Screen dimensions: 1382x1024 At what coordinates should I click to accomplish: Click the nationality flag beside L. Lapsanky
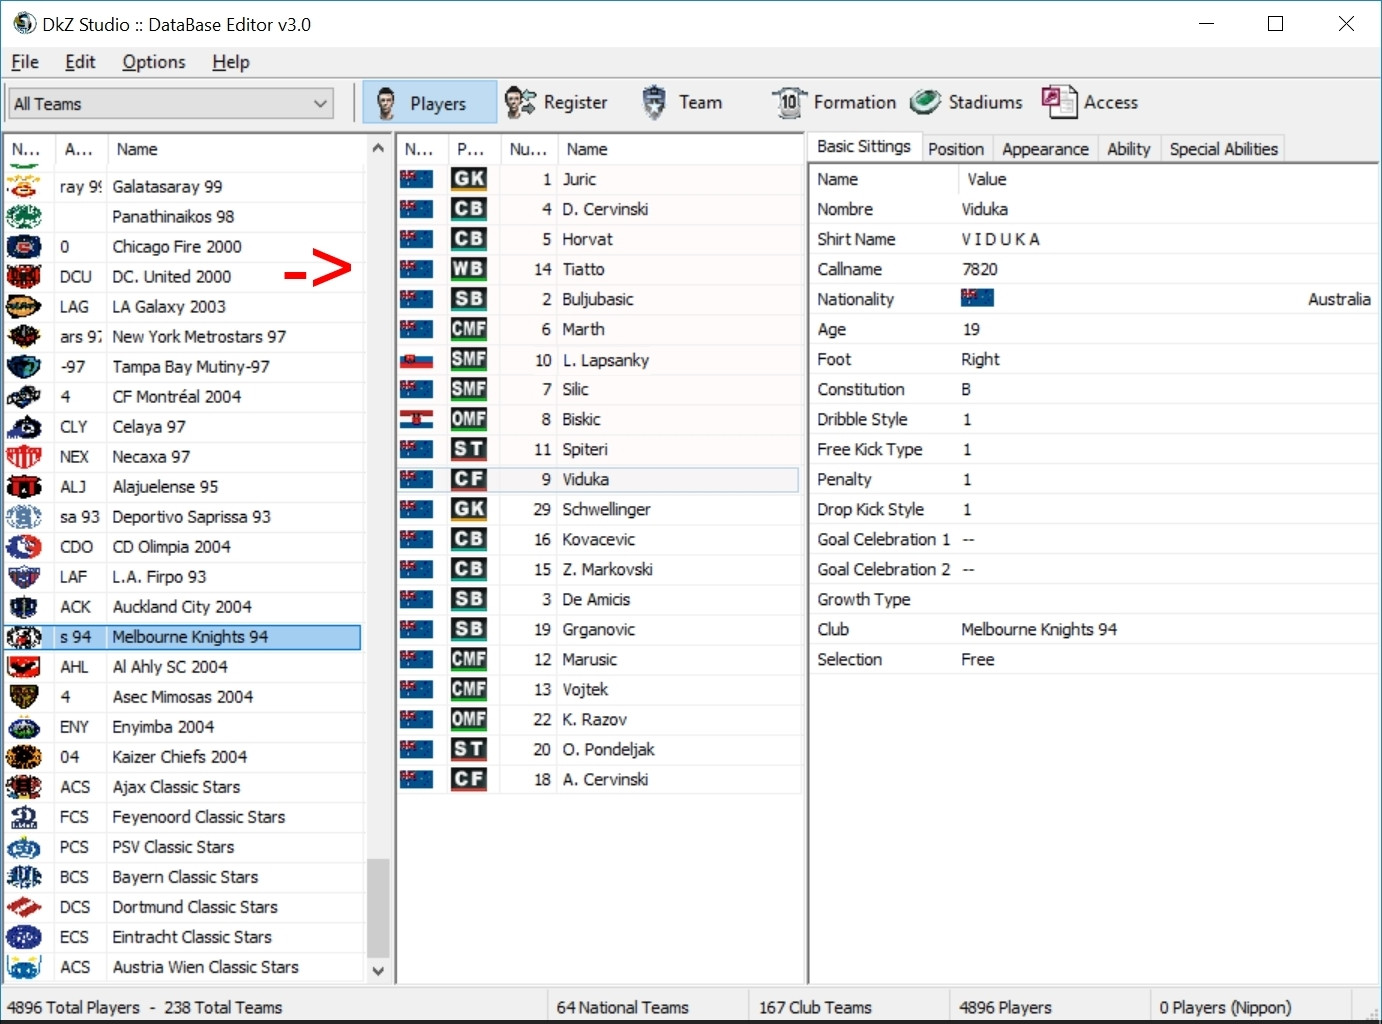pos(416,360)
